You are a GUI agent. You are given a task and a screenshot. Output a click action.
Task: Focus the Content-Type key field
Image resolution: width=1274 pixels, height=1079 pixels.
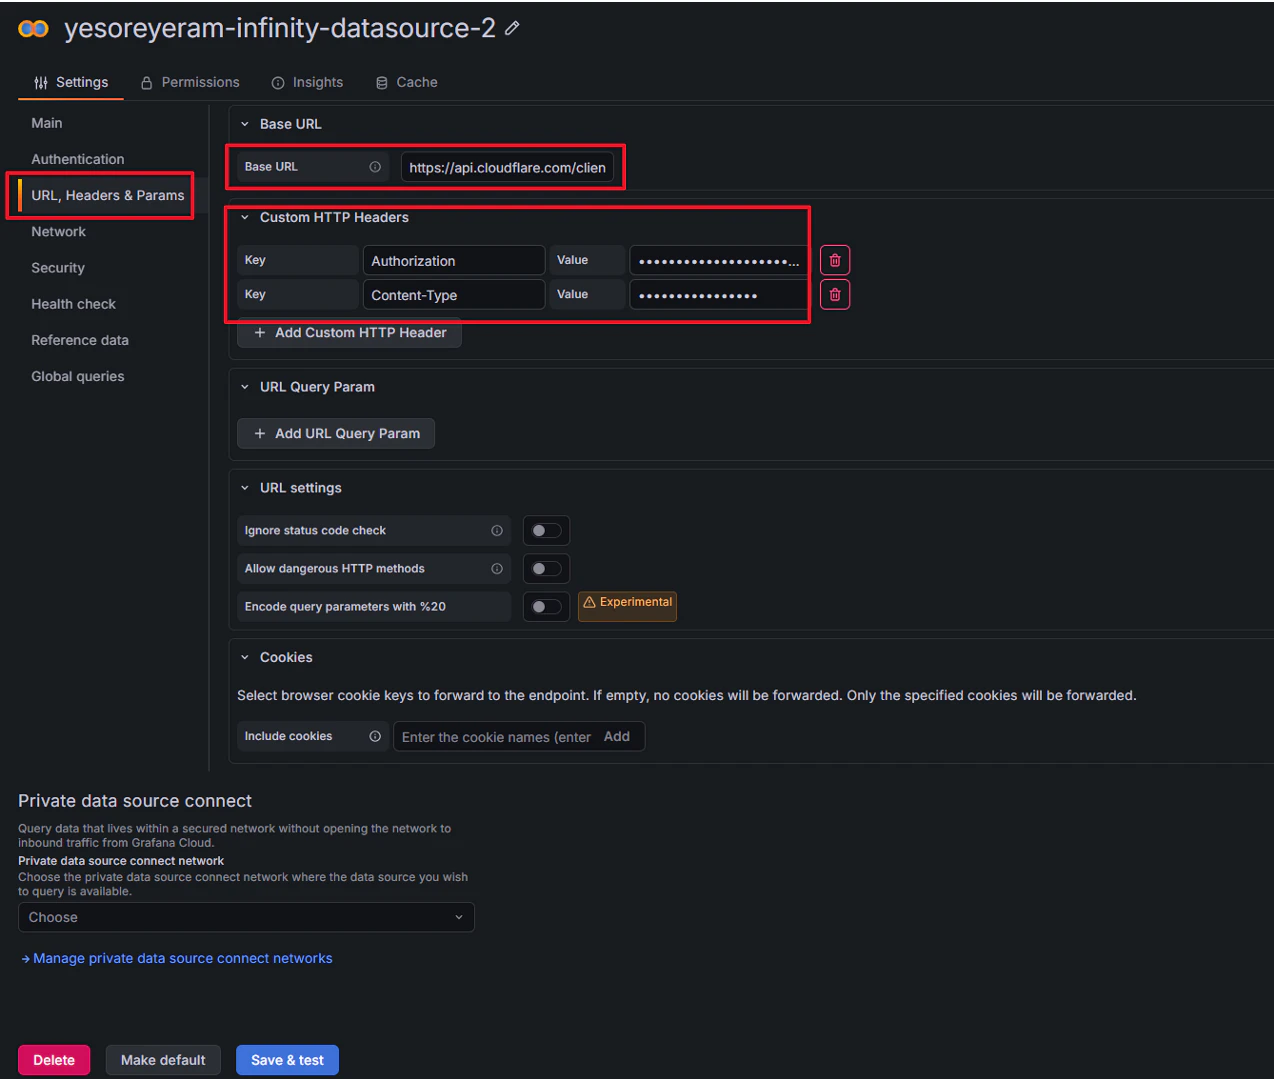click(454, 295)
